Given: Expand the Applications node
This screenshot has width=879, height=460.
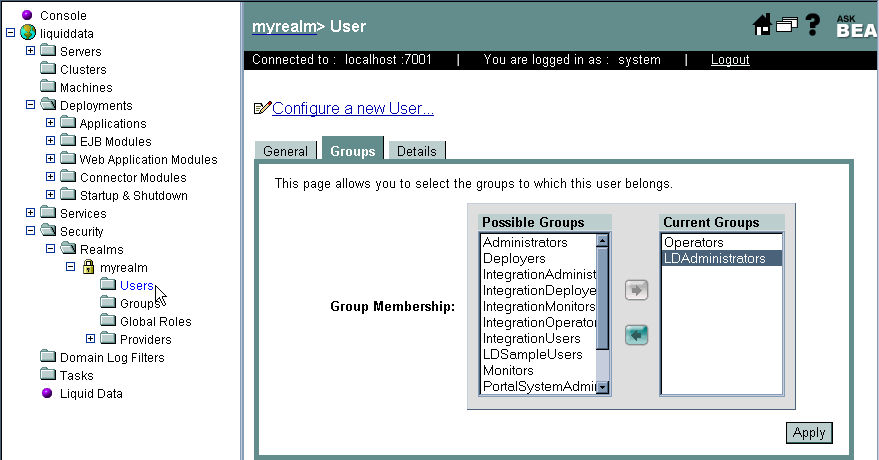Looking at the screenshot, I should tap(50, 122).
